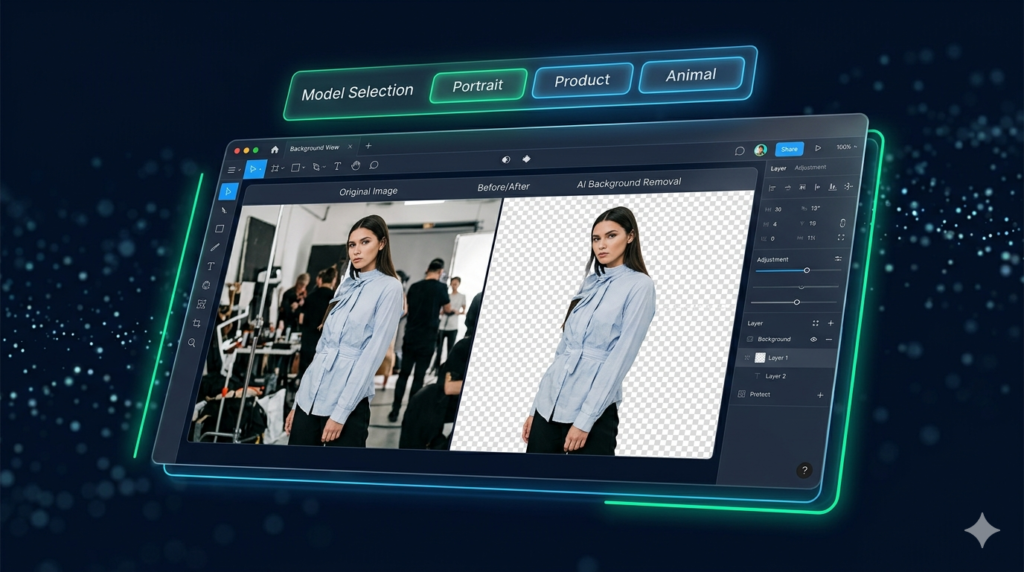
Task: Choose the Portrait model button
Action: pyautogui.click(x=478, y=86)
